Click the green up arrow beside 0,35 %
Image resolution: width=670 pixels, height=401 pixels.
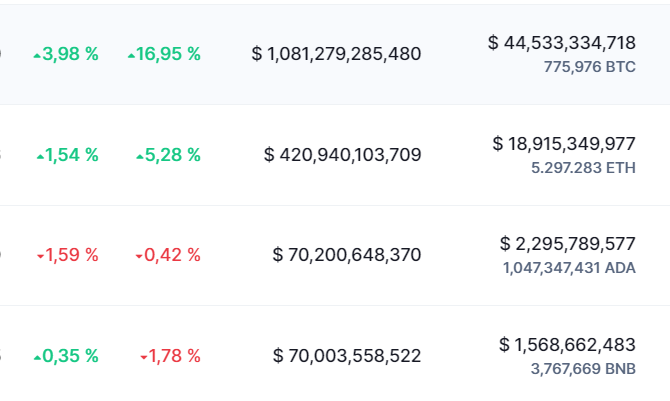37,358
